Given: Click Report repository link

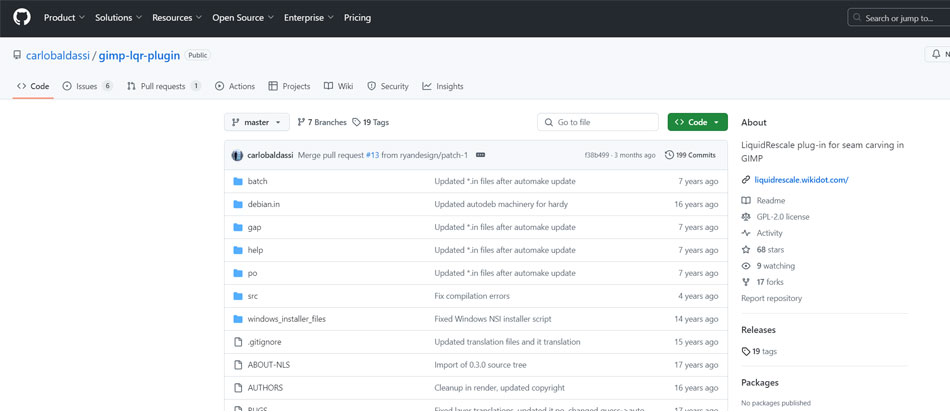Looking at the screenshot, I should [x=771, y=299].
